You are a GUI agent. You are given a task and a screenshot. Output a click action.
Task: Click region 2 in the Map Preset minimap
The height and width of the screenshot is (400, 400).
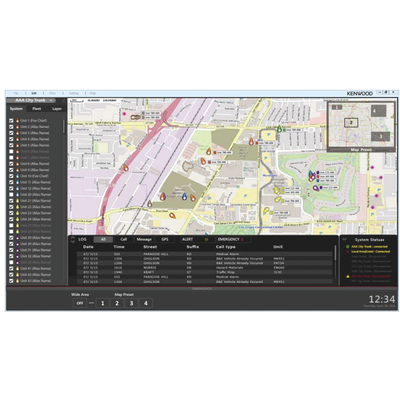click(351, 123)
